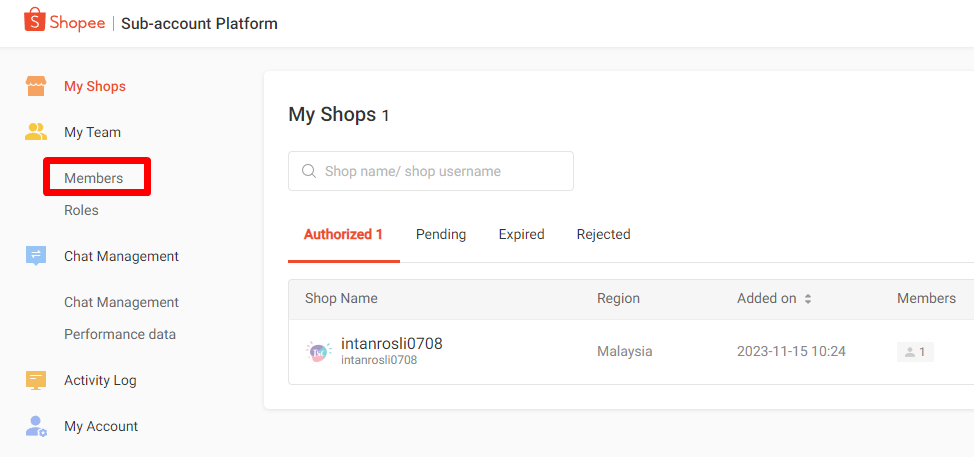Open the Roles page
Viewport: 974px width, 457px height.
click(81, 210)
